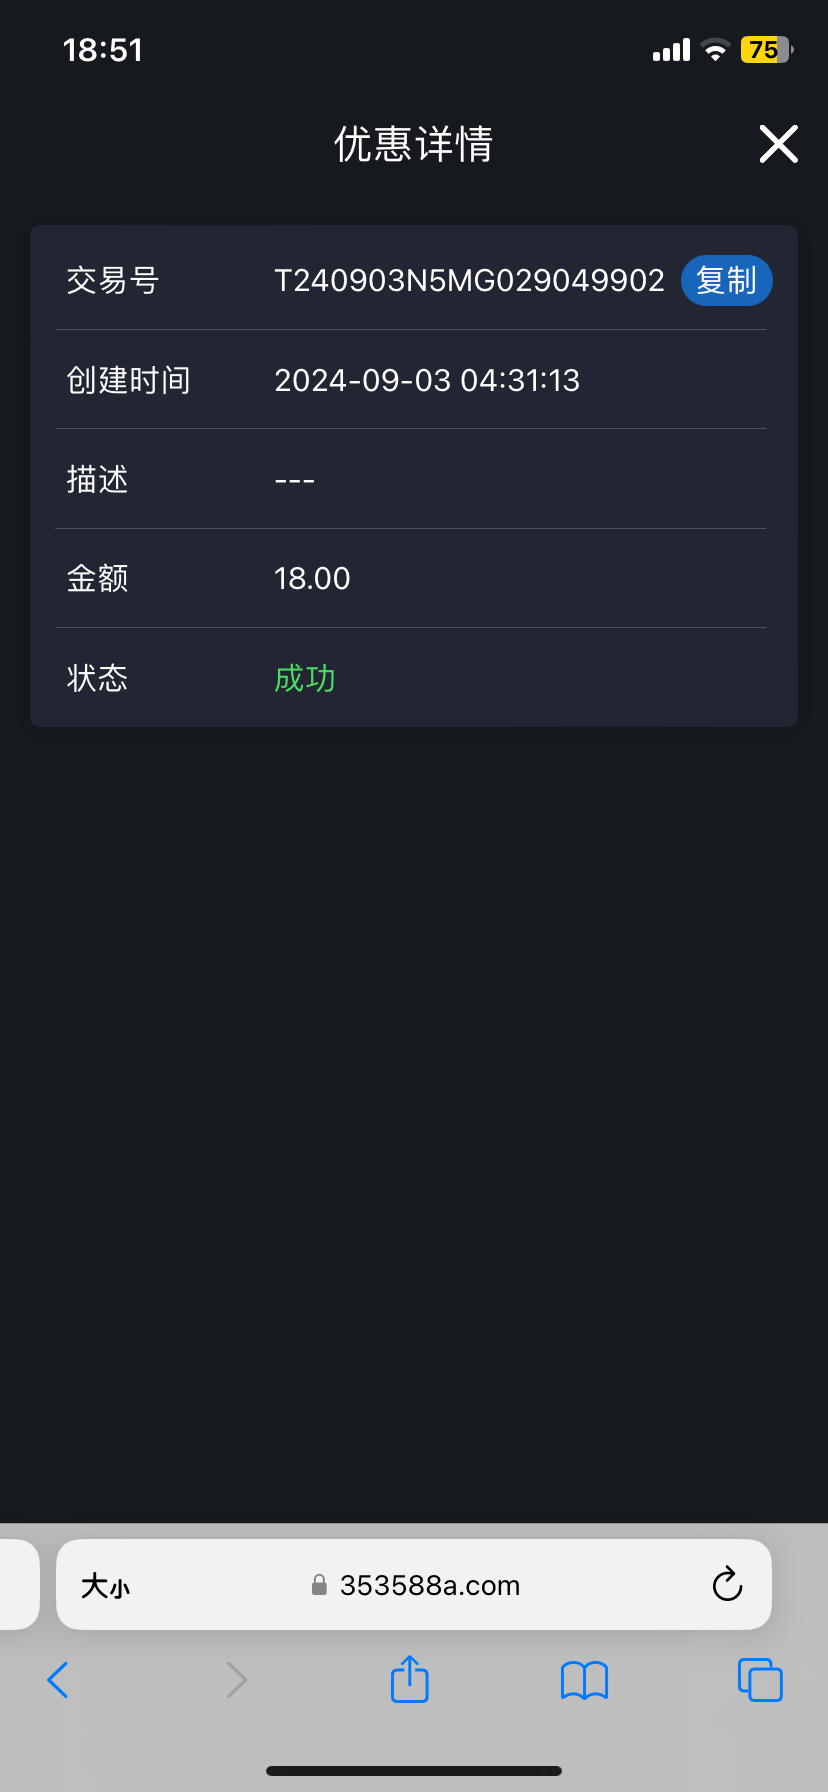
Task: Tap the lock icon in address bar
Action: pos(320,1585)
